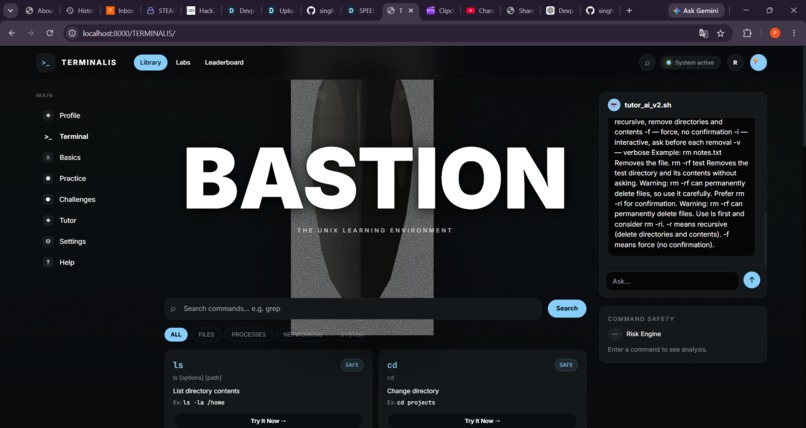This screenshot has width=806, height=428.
Task: Click the translate page icon
Action: [x=703, y=33]
